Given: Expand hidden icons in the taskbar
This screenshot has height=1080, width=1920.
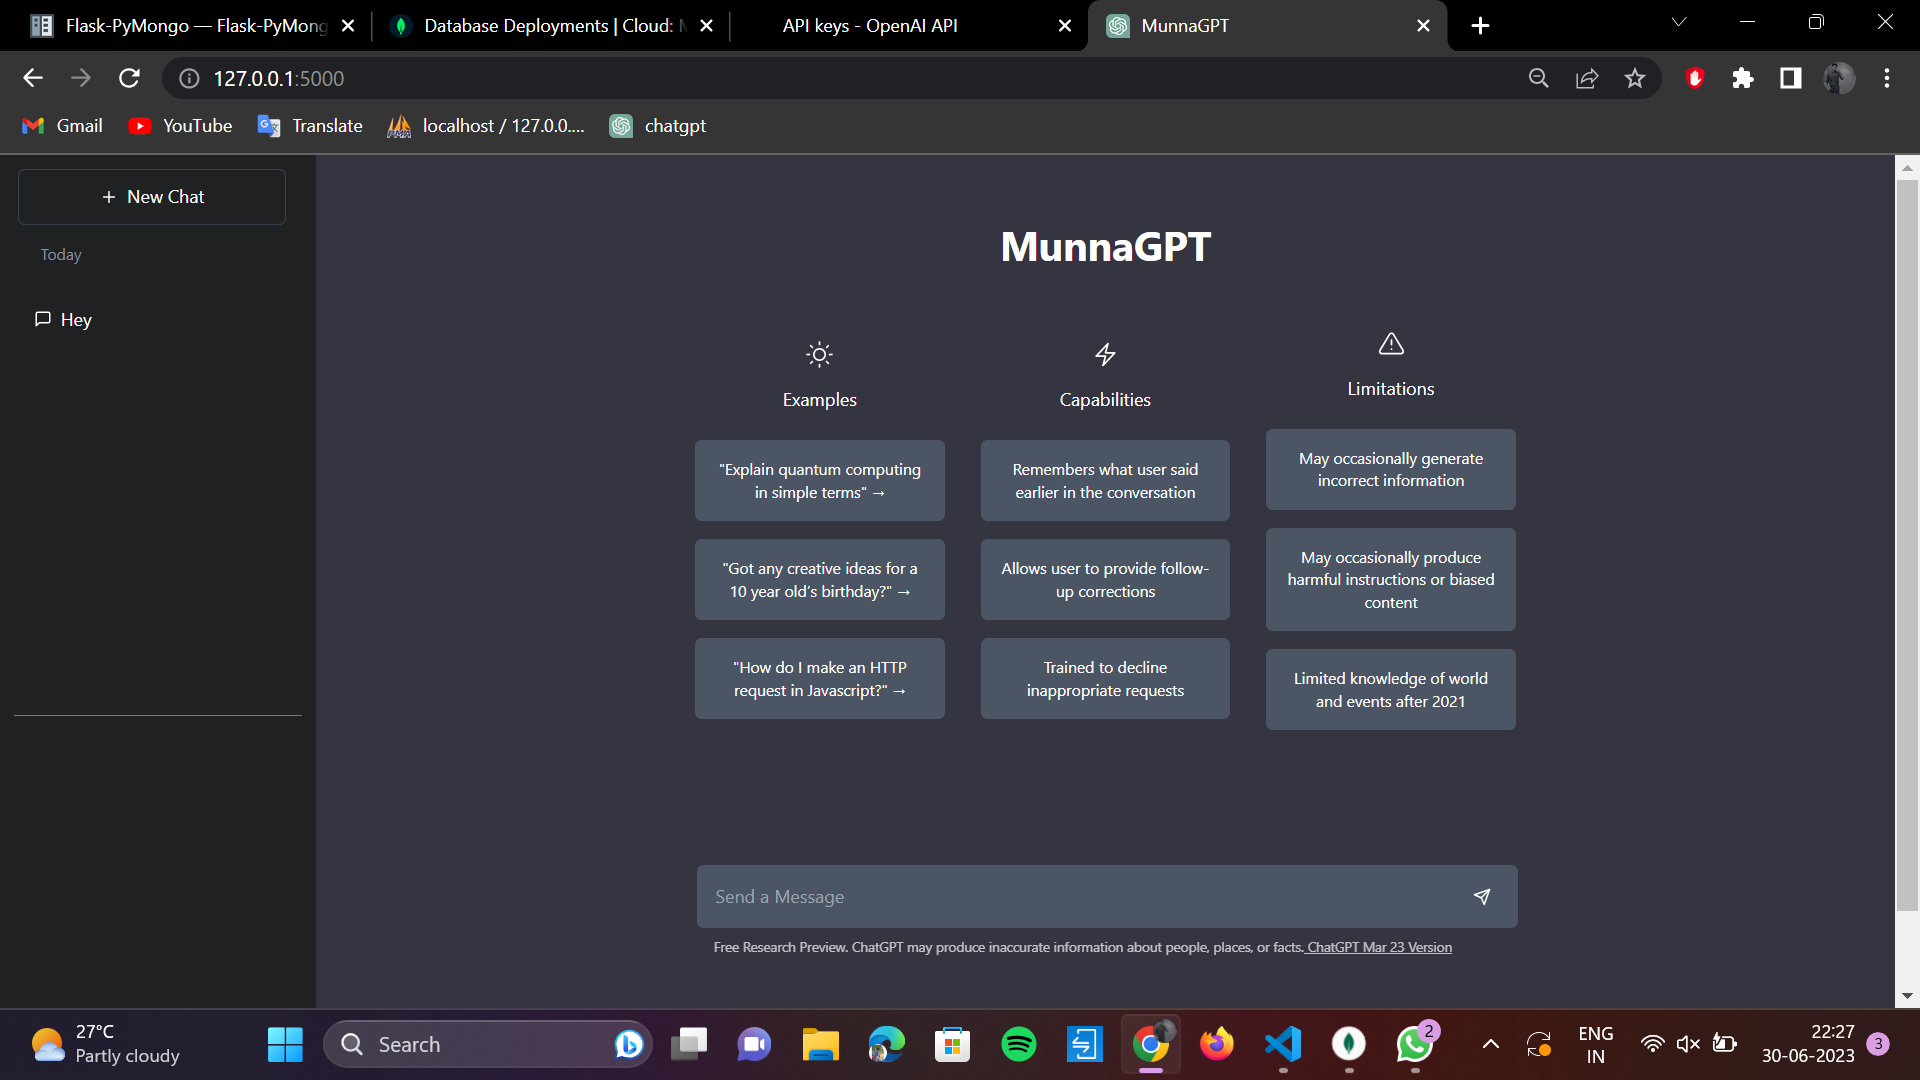Looking at the screenshot, I should (1490, 1043).
